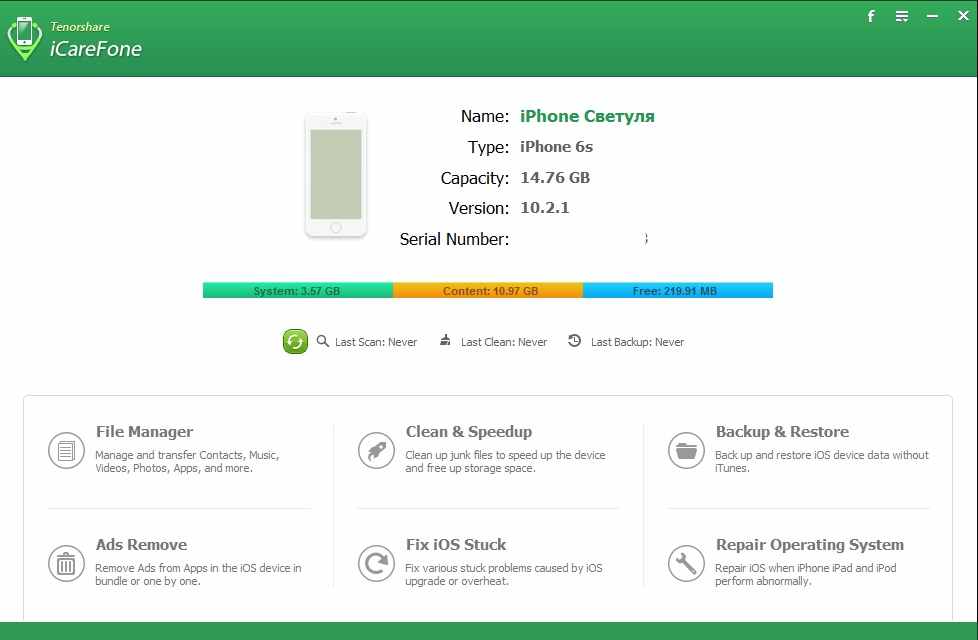
Task: Click the Ads Remove trash icon
Action: pos(66,563)
